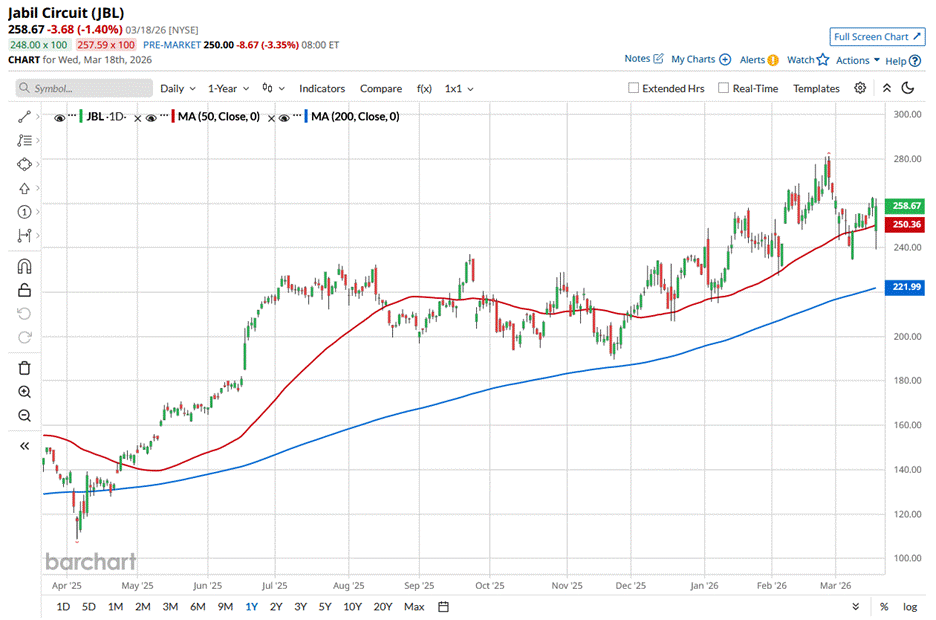This screenshot has height=620, width=936.
Task: Zoom in with the plus magnifier
Action: 24,392
